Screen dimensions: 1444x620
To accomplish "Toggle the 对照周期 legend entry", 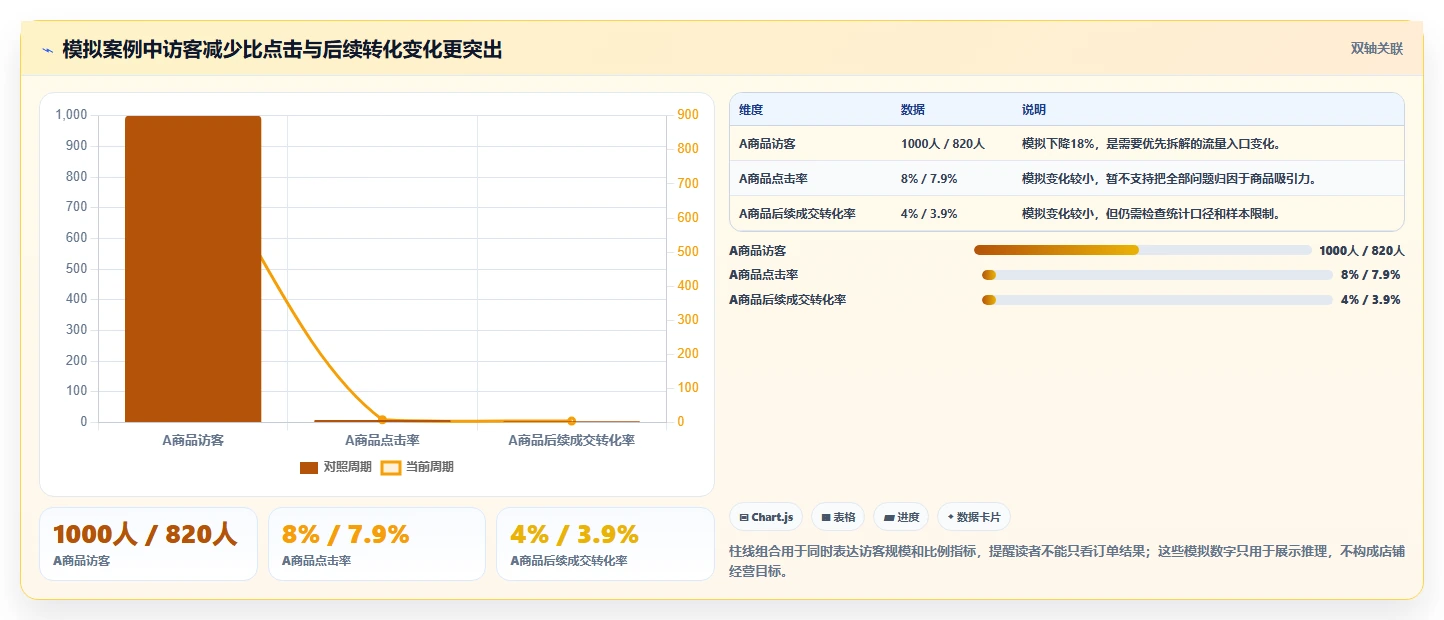I will click(x=336, y=467).
